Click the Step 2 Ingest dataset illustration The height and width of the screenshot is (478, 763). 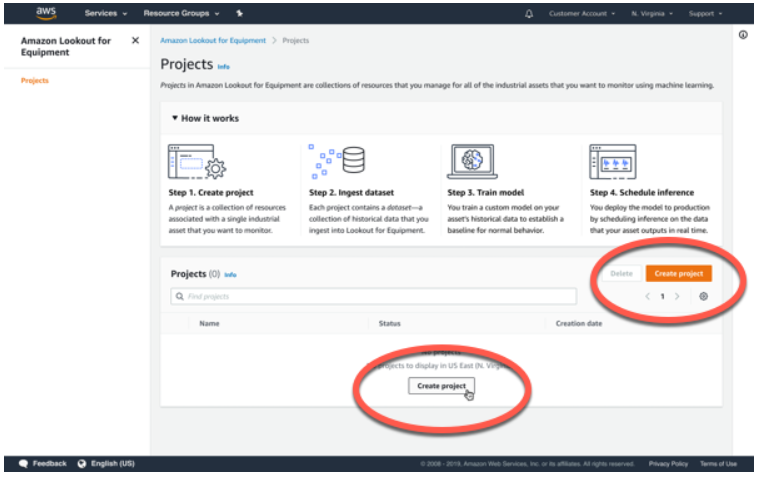click(336, 162)
